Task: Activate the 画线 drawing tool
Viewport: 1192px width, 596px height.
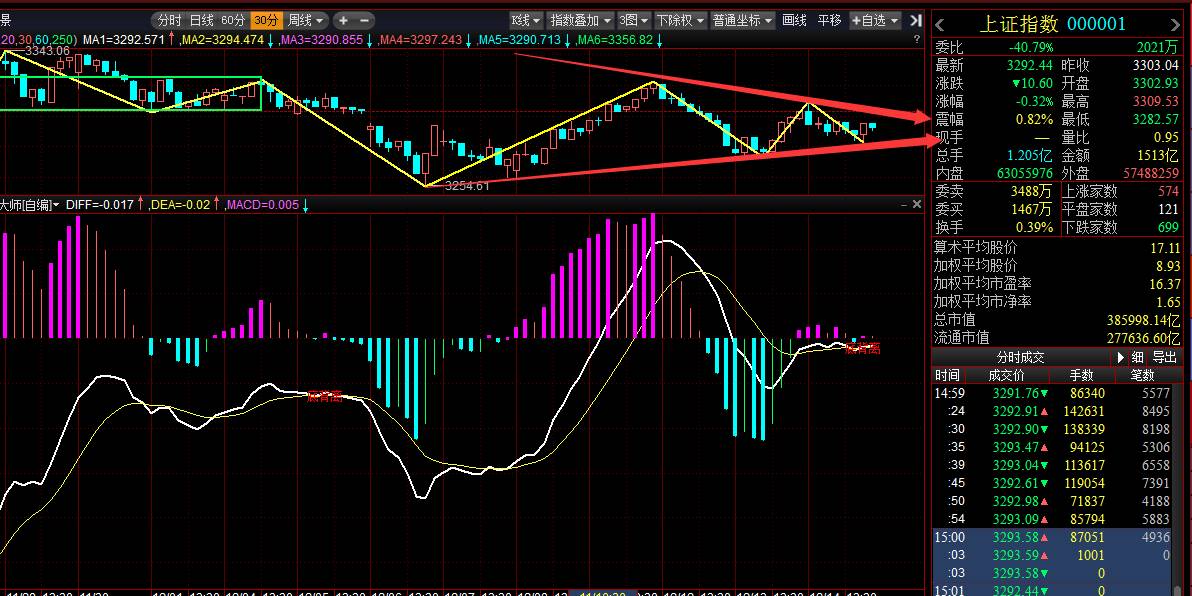Action: click(x=794, y=21)
